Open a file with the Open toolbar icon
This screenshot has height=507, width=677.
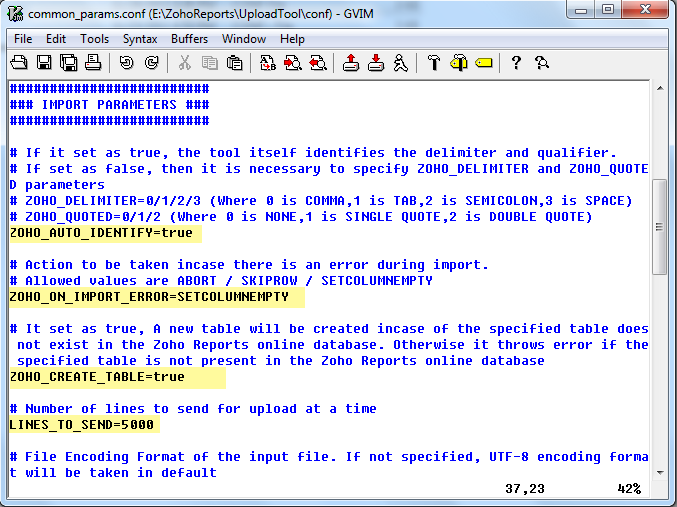(x=19, y=63)
